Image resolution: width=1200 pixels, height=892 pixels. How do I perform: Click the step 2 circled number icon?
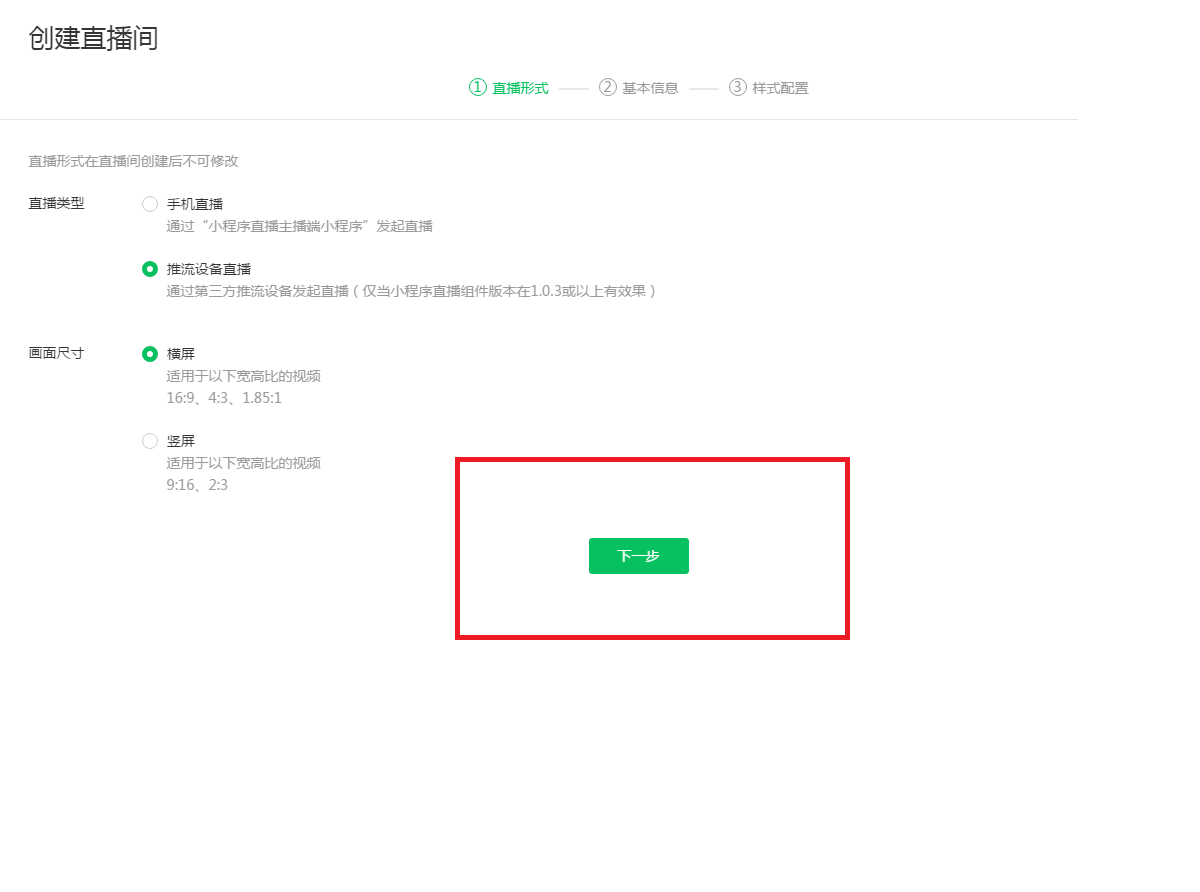coord(607,87)
